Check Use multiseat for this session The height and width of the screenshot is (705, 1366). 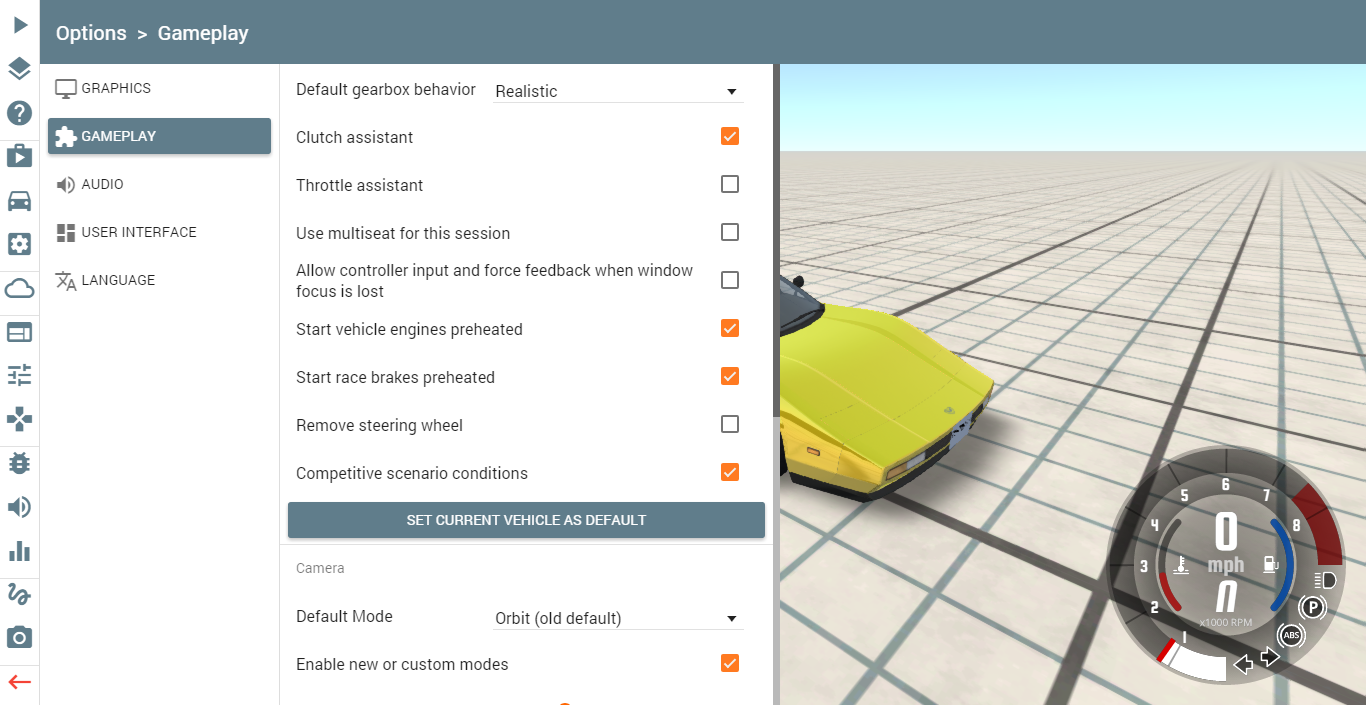coord(730,232)
